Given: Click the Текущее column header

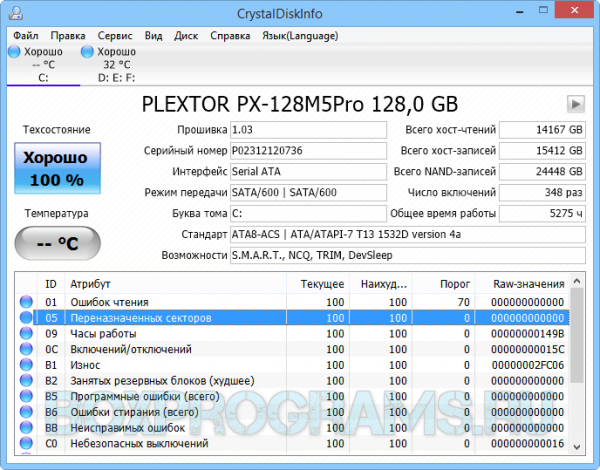Looking at the screenshot, I should [318, 284].
